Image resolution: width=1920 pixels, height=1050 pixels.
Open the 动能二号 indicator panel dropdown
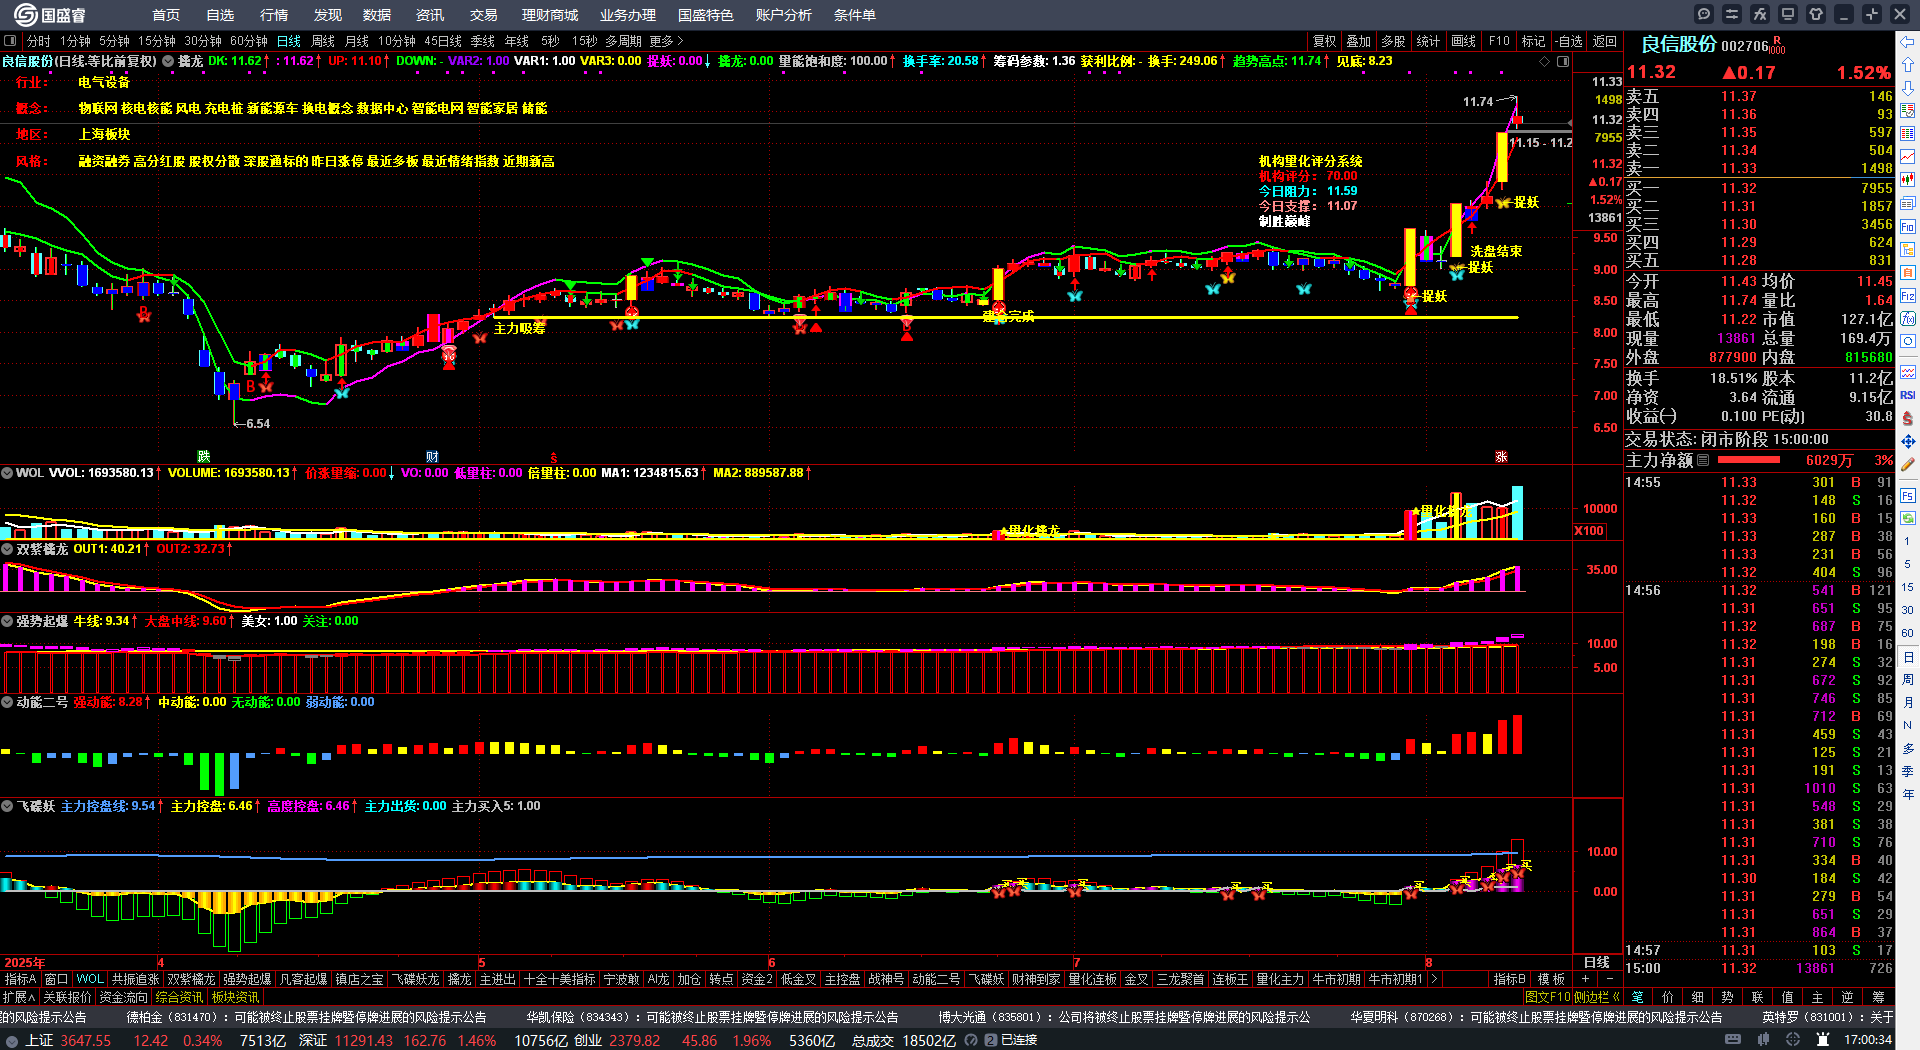click(8, 702)
